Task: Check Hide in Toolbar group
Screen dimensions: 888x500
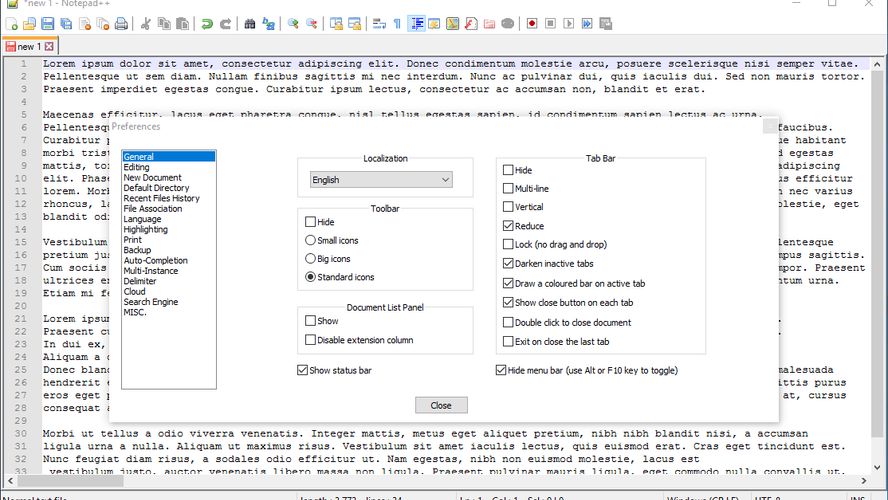Action: (310, 222)
